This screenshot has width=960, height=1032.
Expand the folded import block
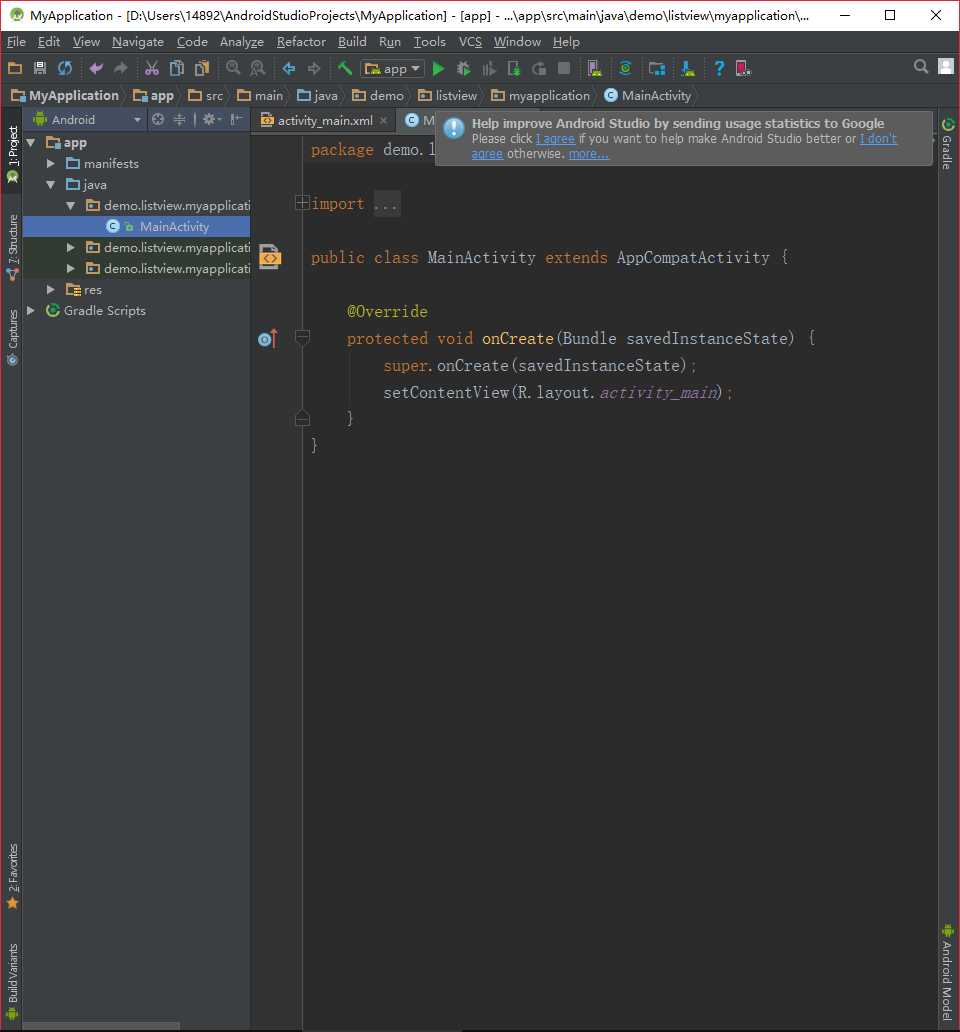pyautogui.click(x=302, y=203)
